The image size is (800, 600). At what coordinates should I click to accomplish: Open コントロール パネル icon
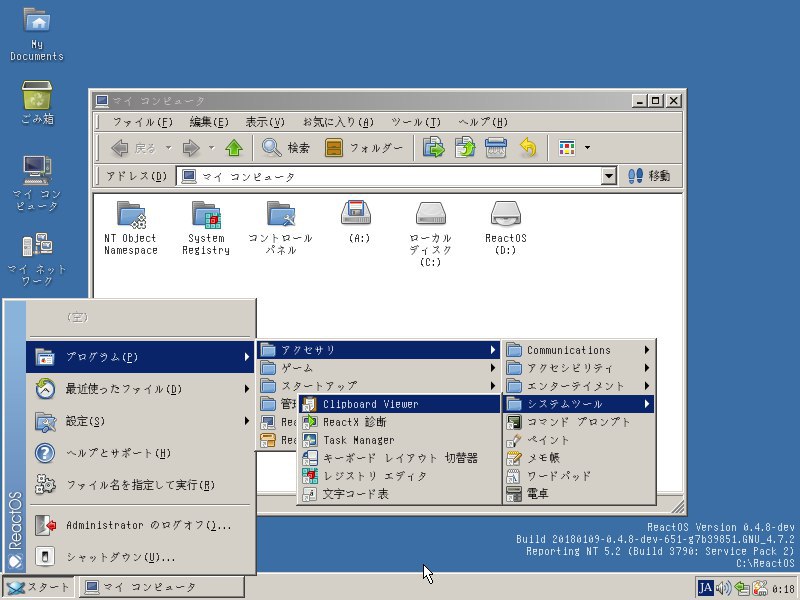tap(280, 228)
